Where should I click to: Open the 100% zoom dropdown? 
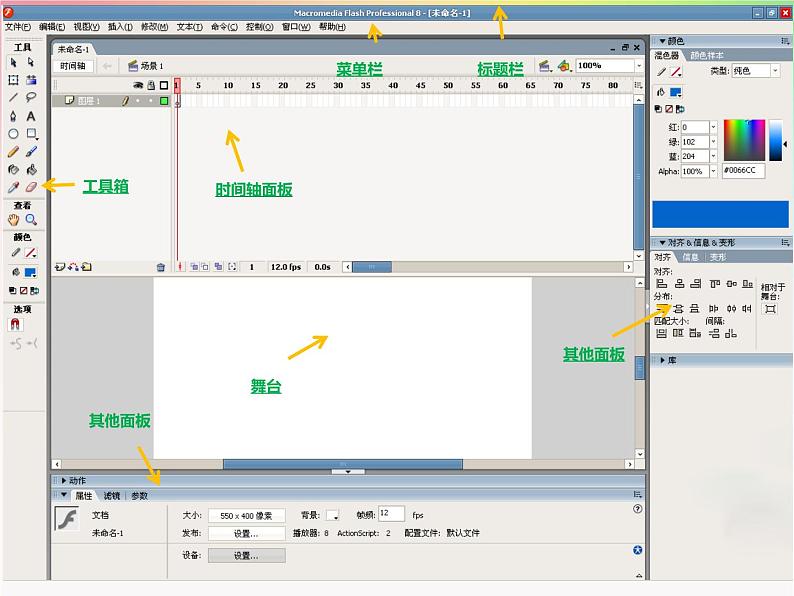click(x=639, y=66)
